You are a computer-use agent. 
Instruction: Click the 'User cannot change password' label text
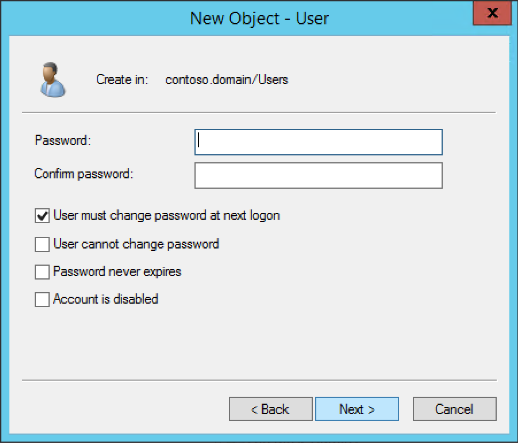click(136, 244)
